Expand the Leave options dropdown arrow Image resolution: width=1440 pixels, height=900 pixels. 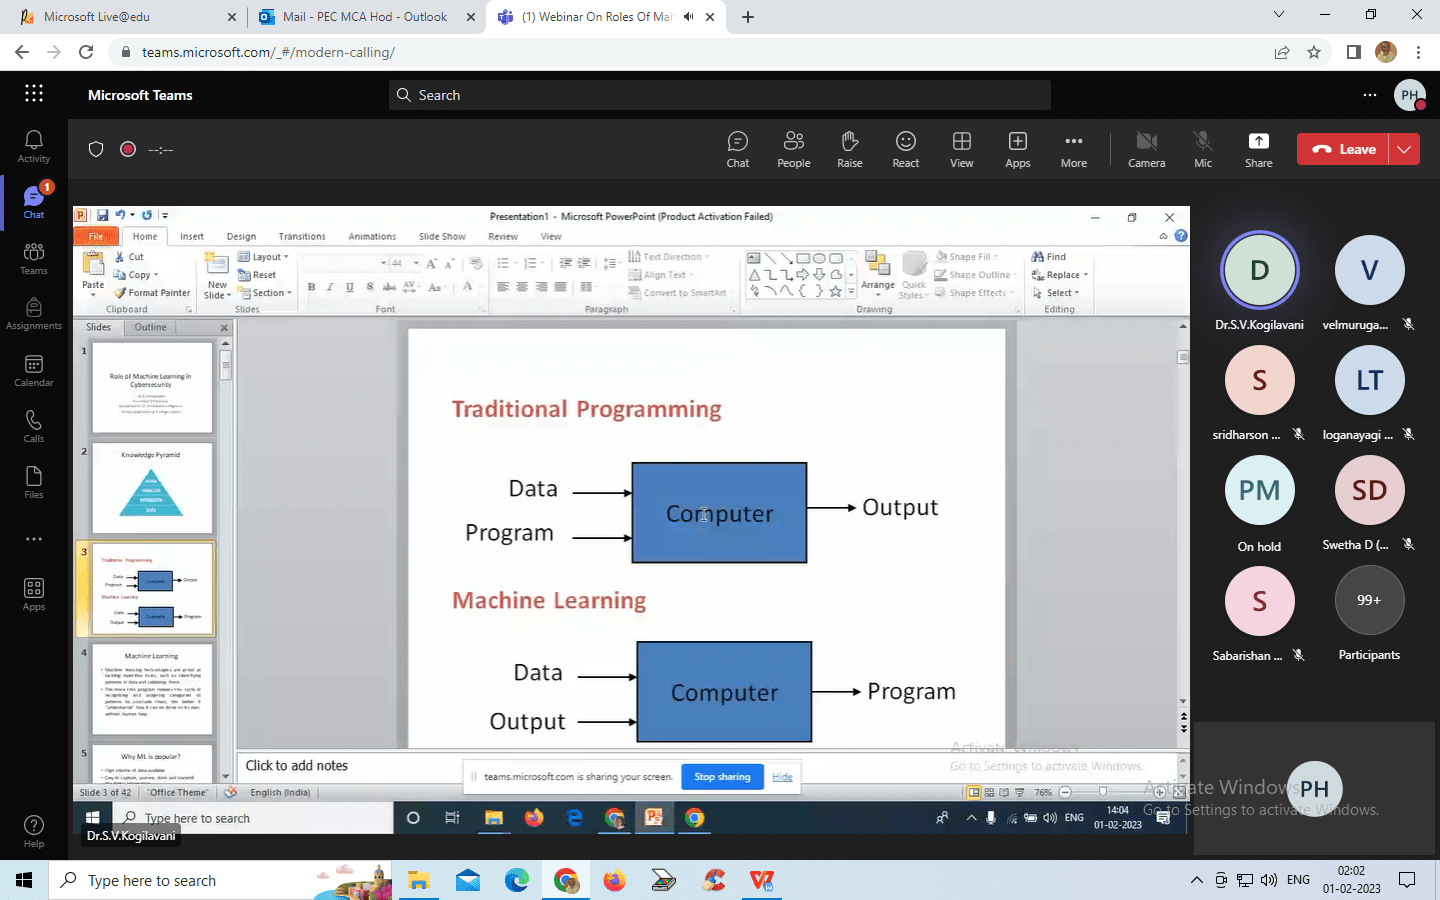pos(1404,149)
